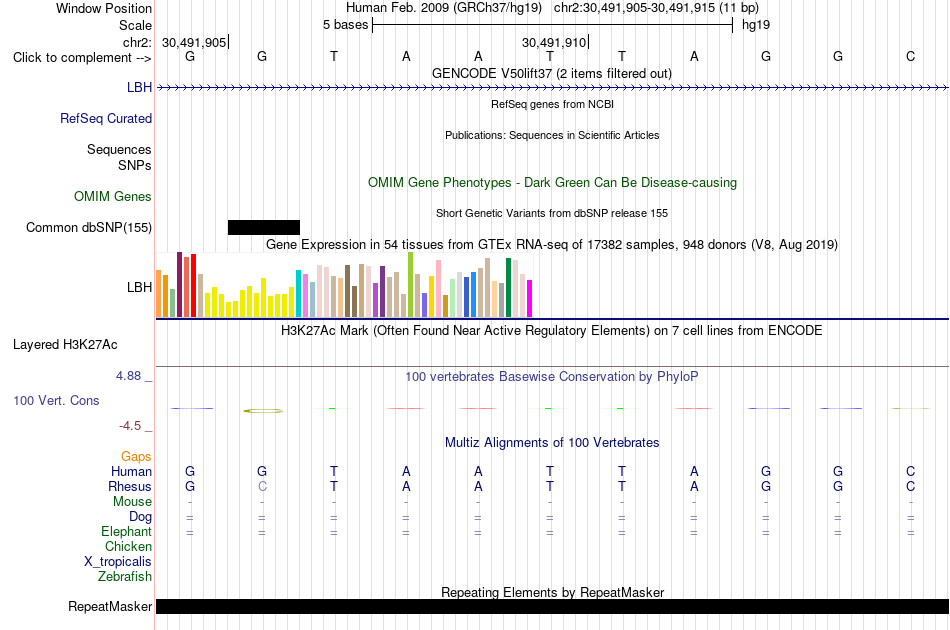Click the Scale label
950x630 pixels.
[135, 25]
